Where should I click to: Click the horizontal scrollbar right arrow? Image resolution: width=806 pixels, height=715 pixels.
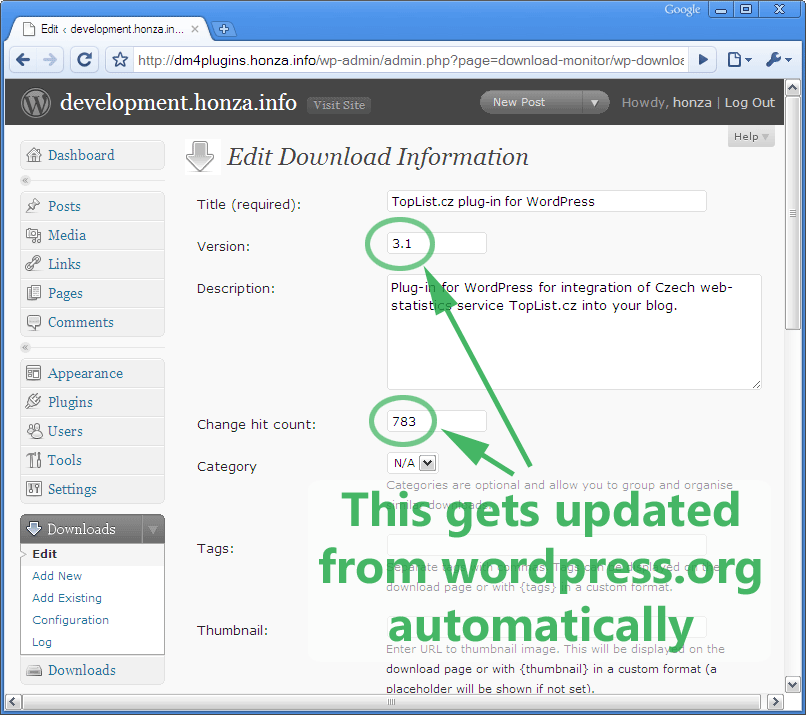click(775, 701)
